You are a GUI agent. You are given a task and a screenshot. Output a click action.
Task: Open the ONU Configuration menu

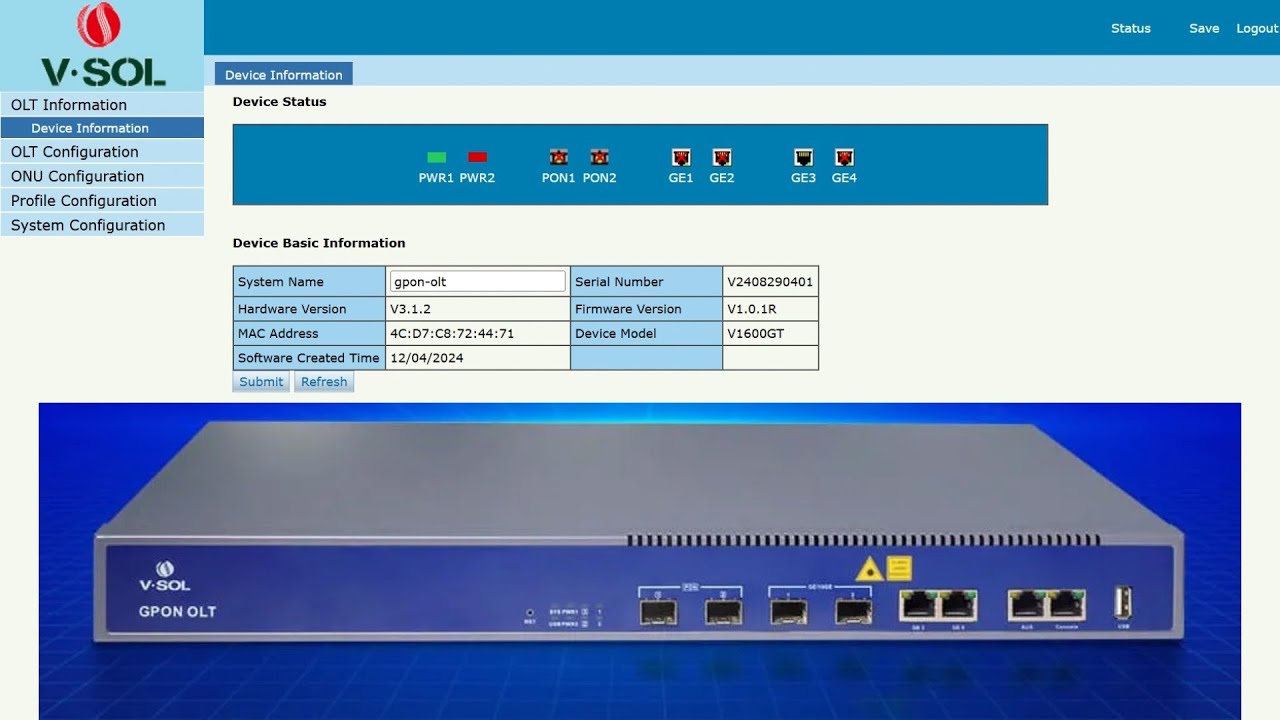click(102, 176)
